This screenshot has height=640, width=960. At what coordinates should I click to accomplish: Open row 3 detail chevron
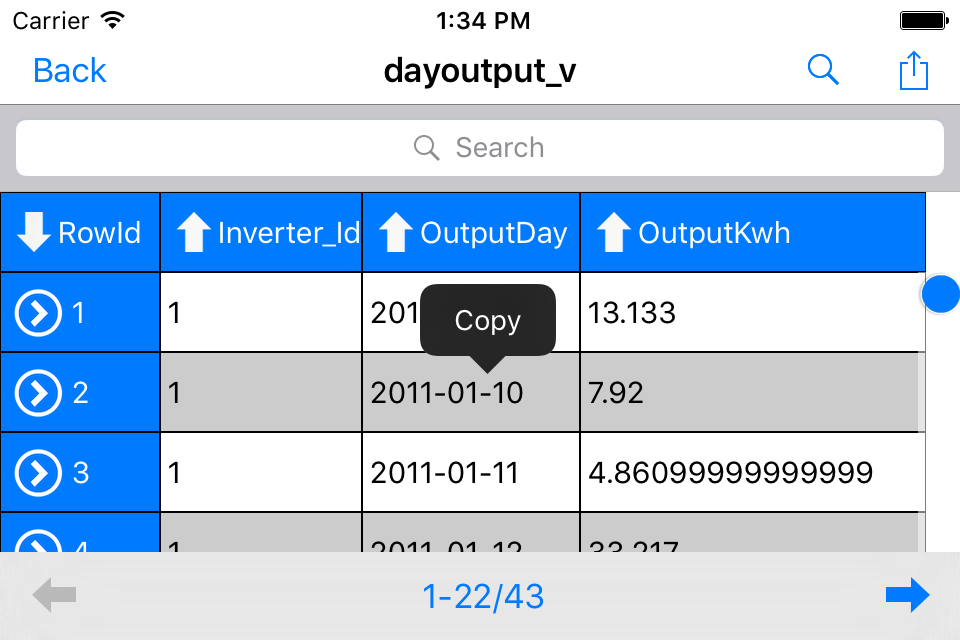[x=37, y=473]
